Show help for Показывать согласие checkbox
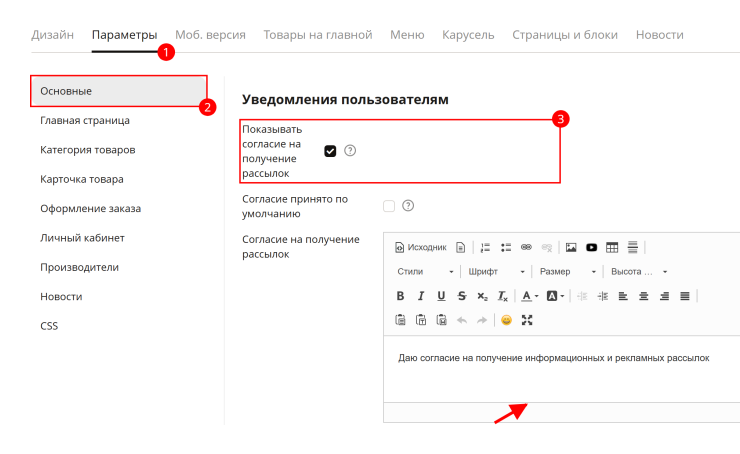 click(x=350, y=151)
